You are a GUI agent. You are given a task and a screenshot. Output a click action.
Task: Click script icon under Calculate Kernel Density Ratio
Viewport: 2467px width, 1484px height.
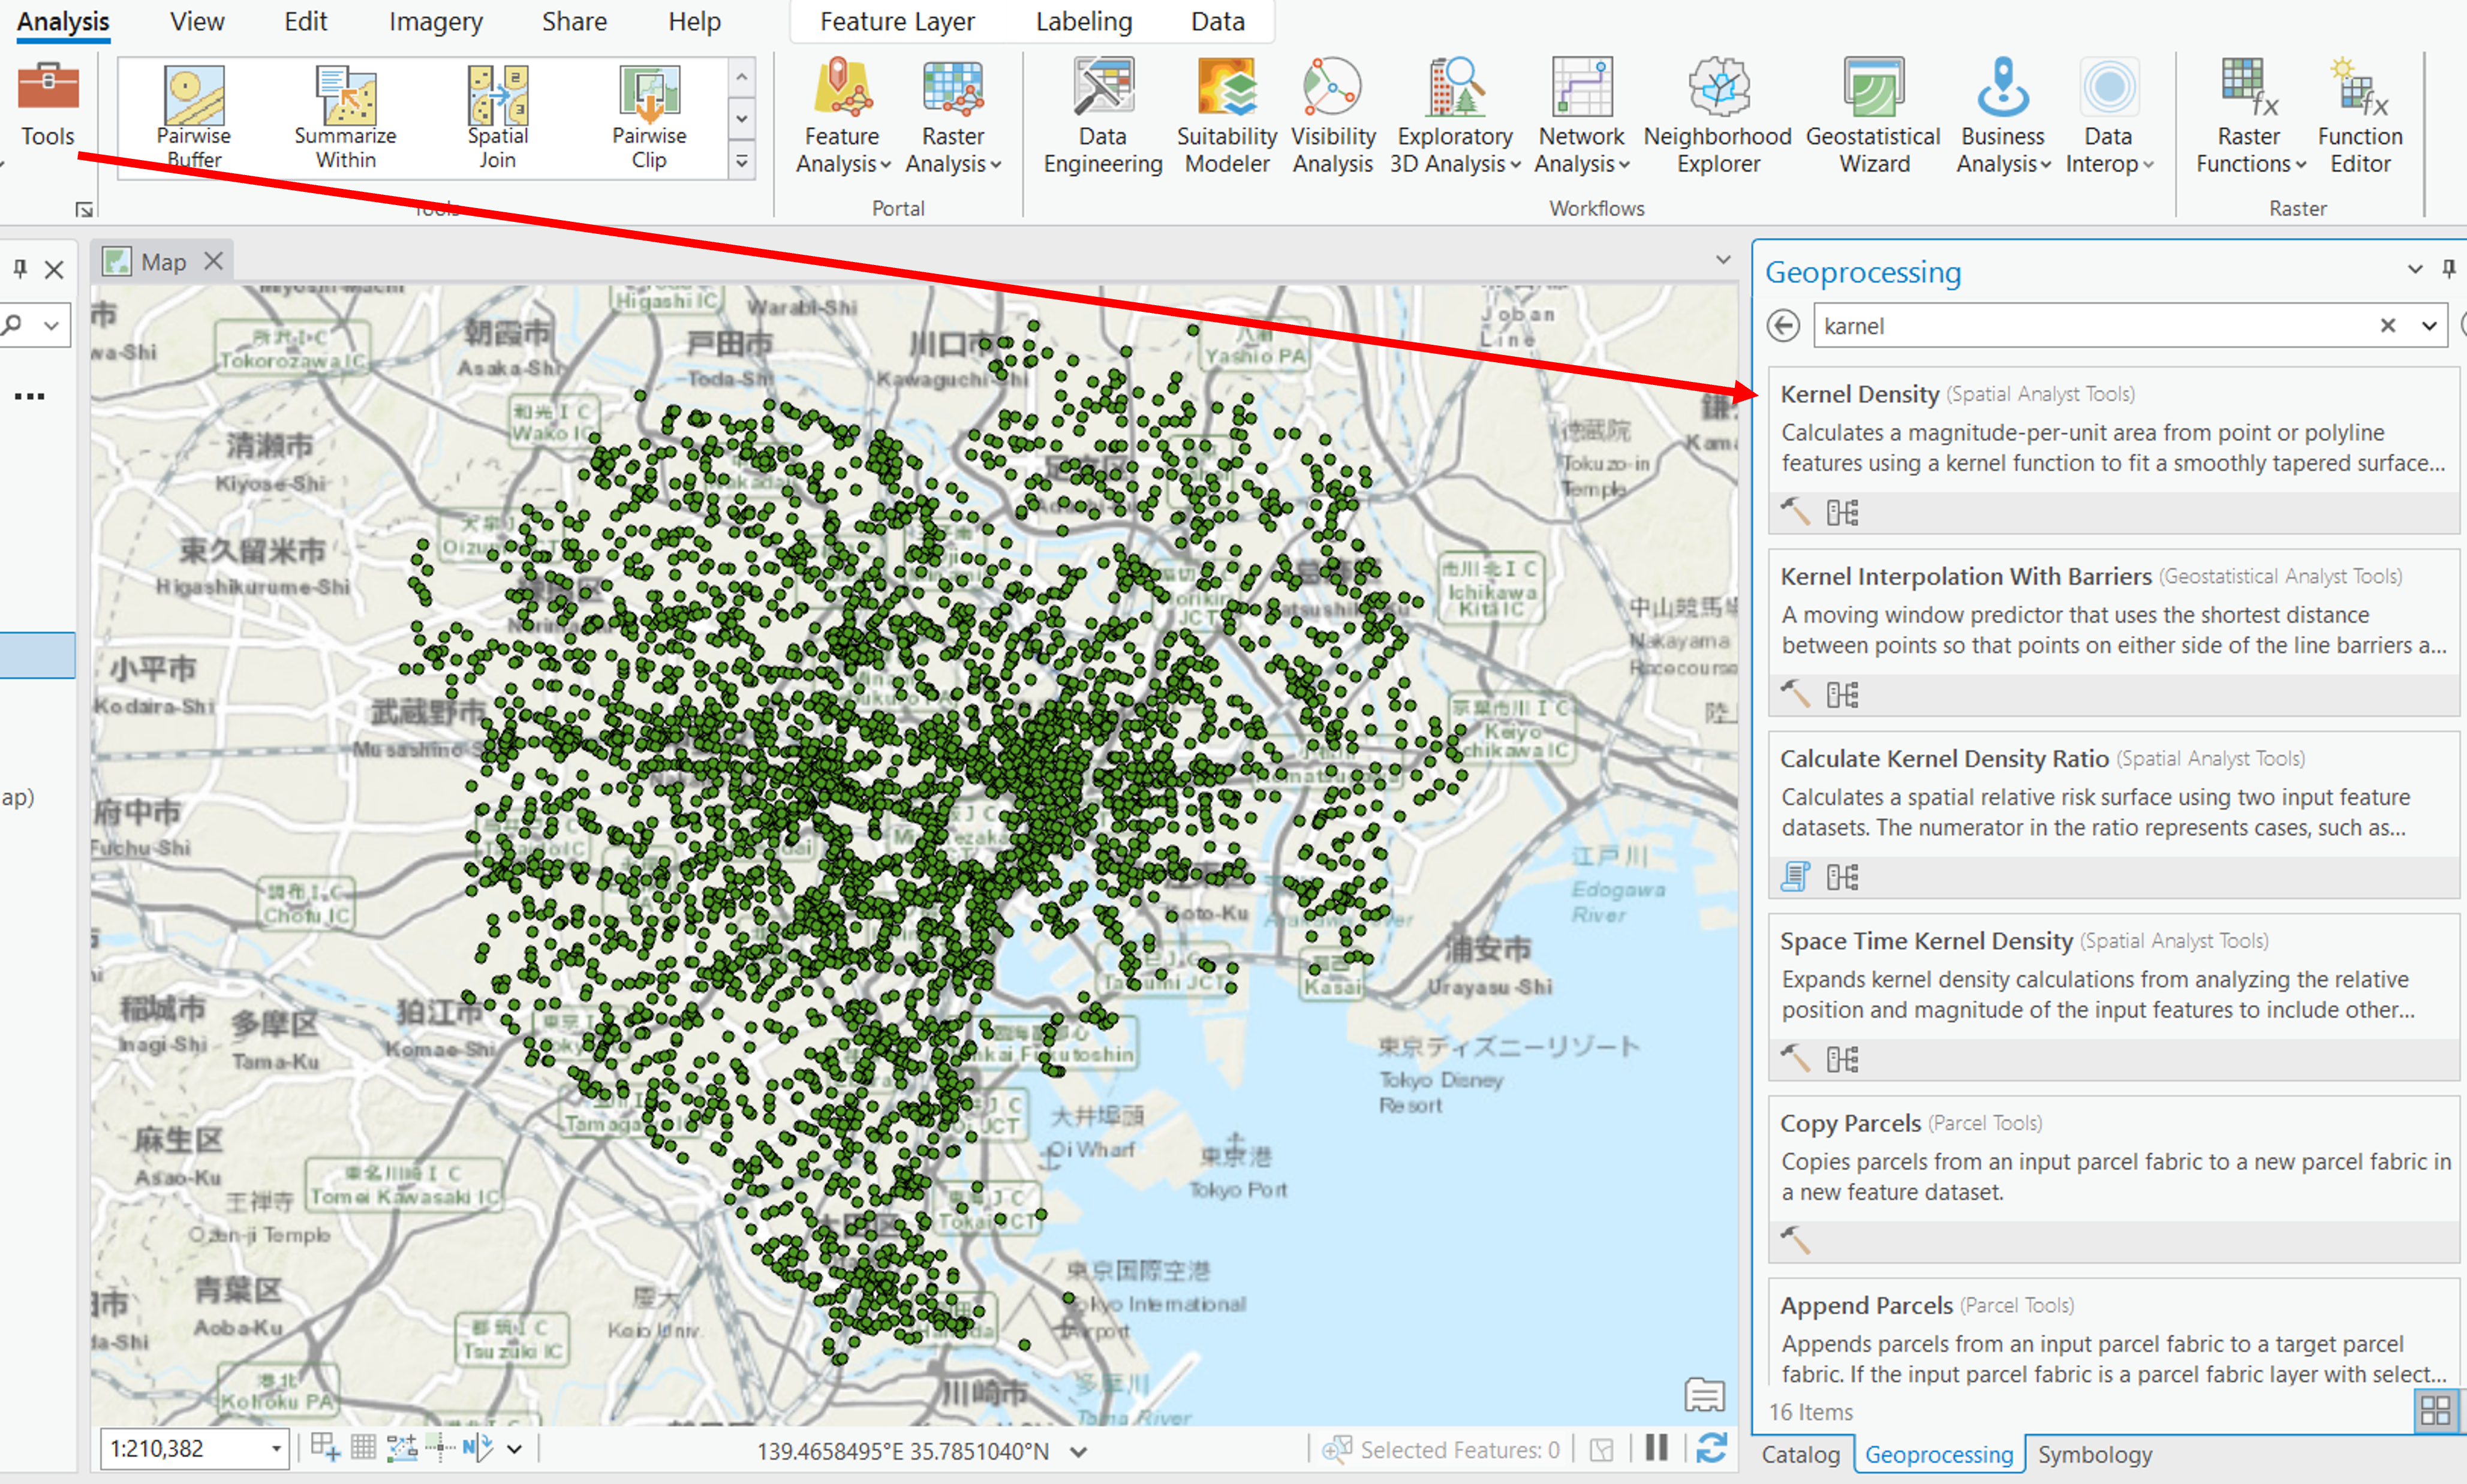[x=1795, y=877]
